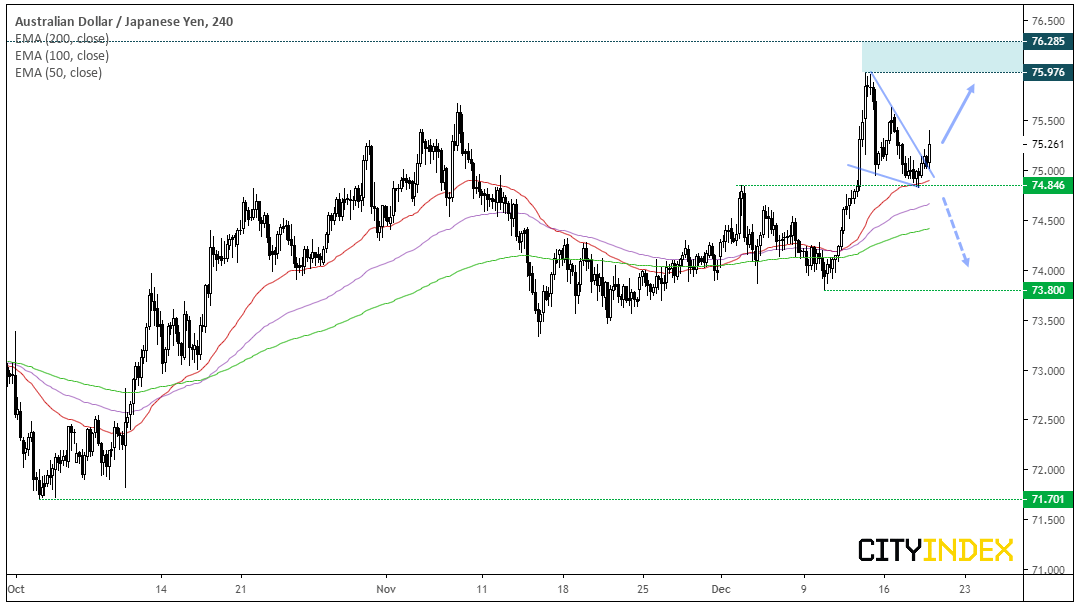
Task: Click the EMA (100, close) indicator label
Action: [x=62, y=56]
